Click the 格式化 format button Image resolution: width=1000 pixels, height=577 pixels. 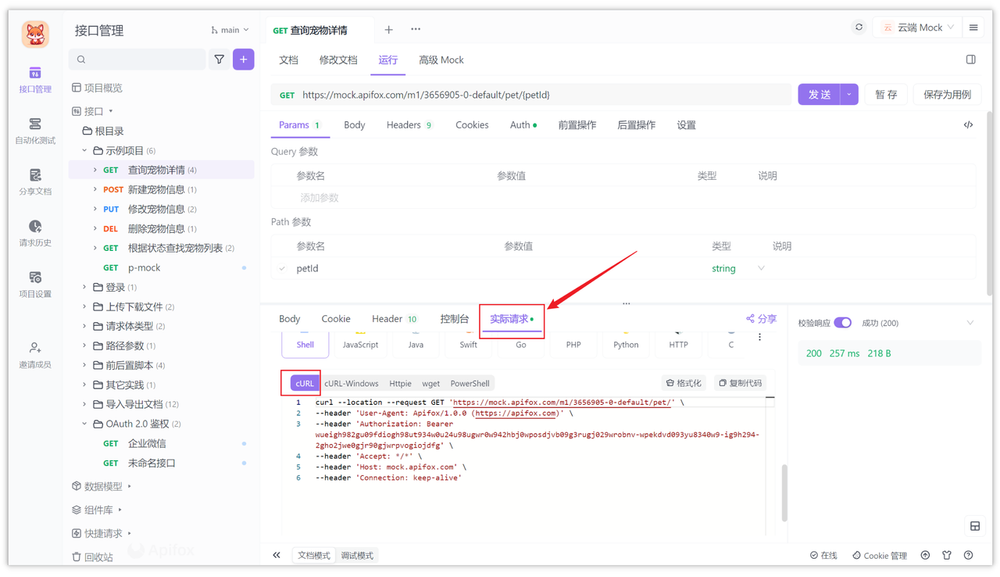[x=684, y=383]
